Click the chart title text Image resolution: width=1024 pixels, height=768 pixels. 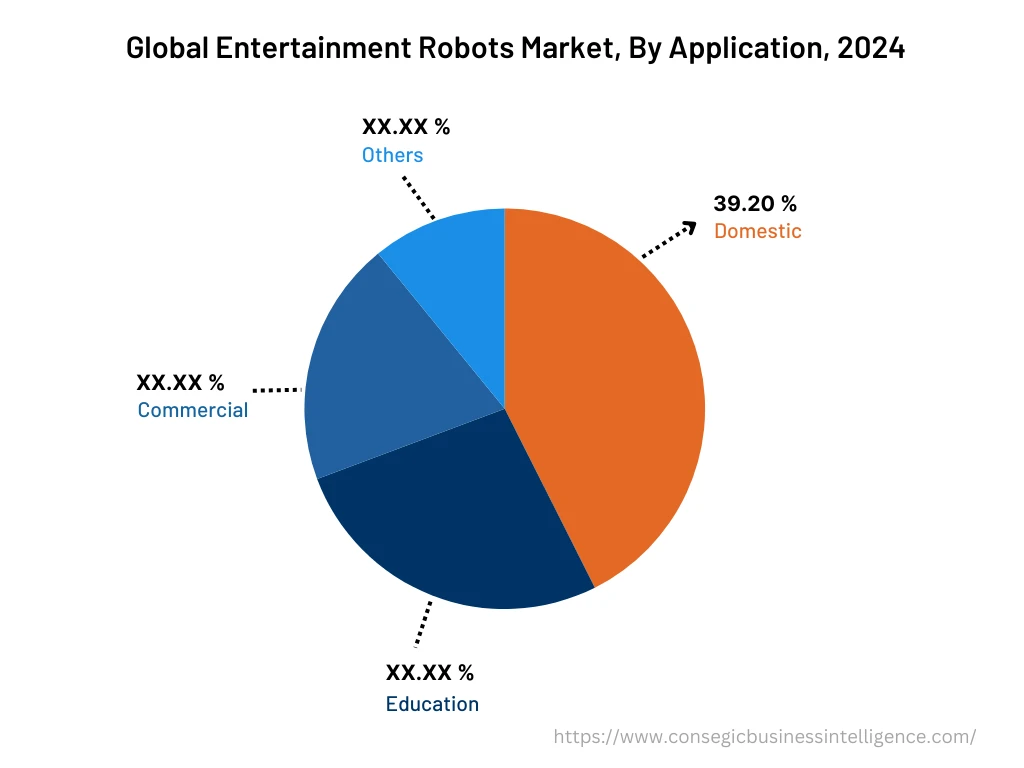click(x=516, y=48)
